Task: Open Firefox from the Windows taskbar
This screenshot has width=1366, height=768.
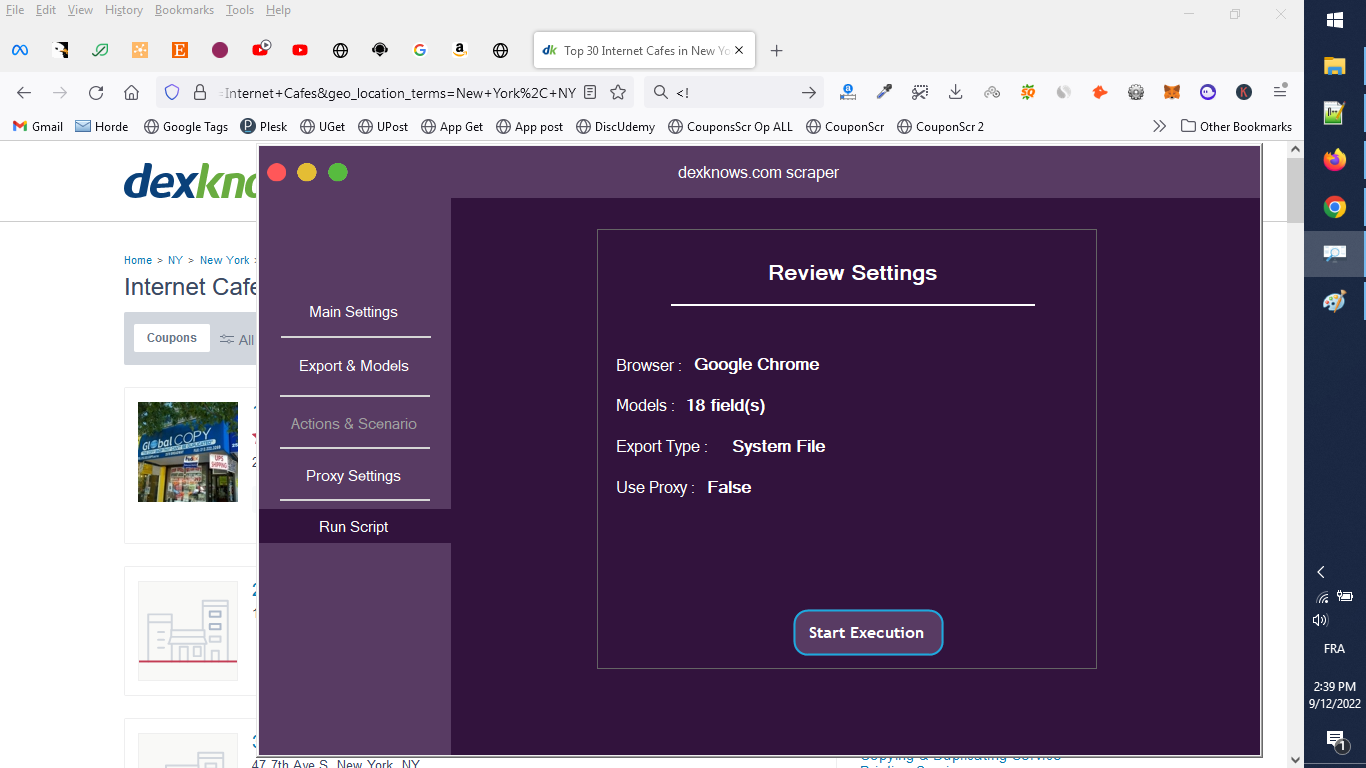Action: click(x=1335, y=160)
